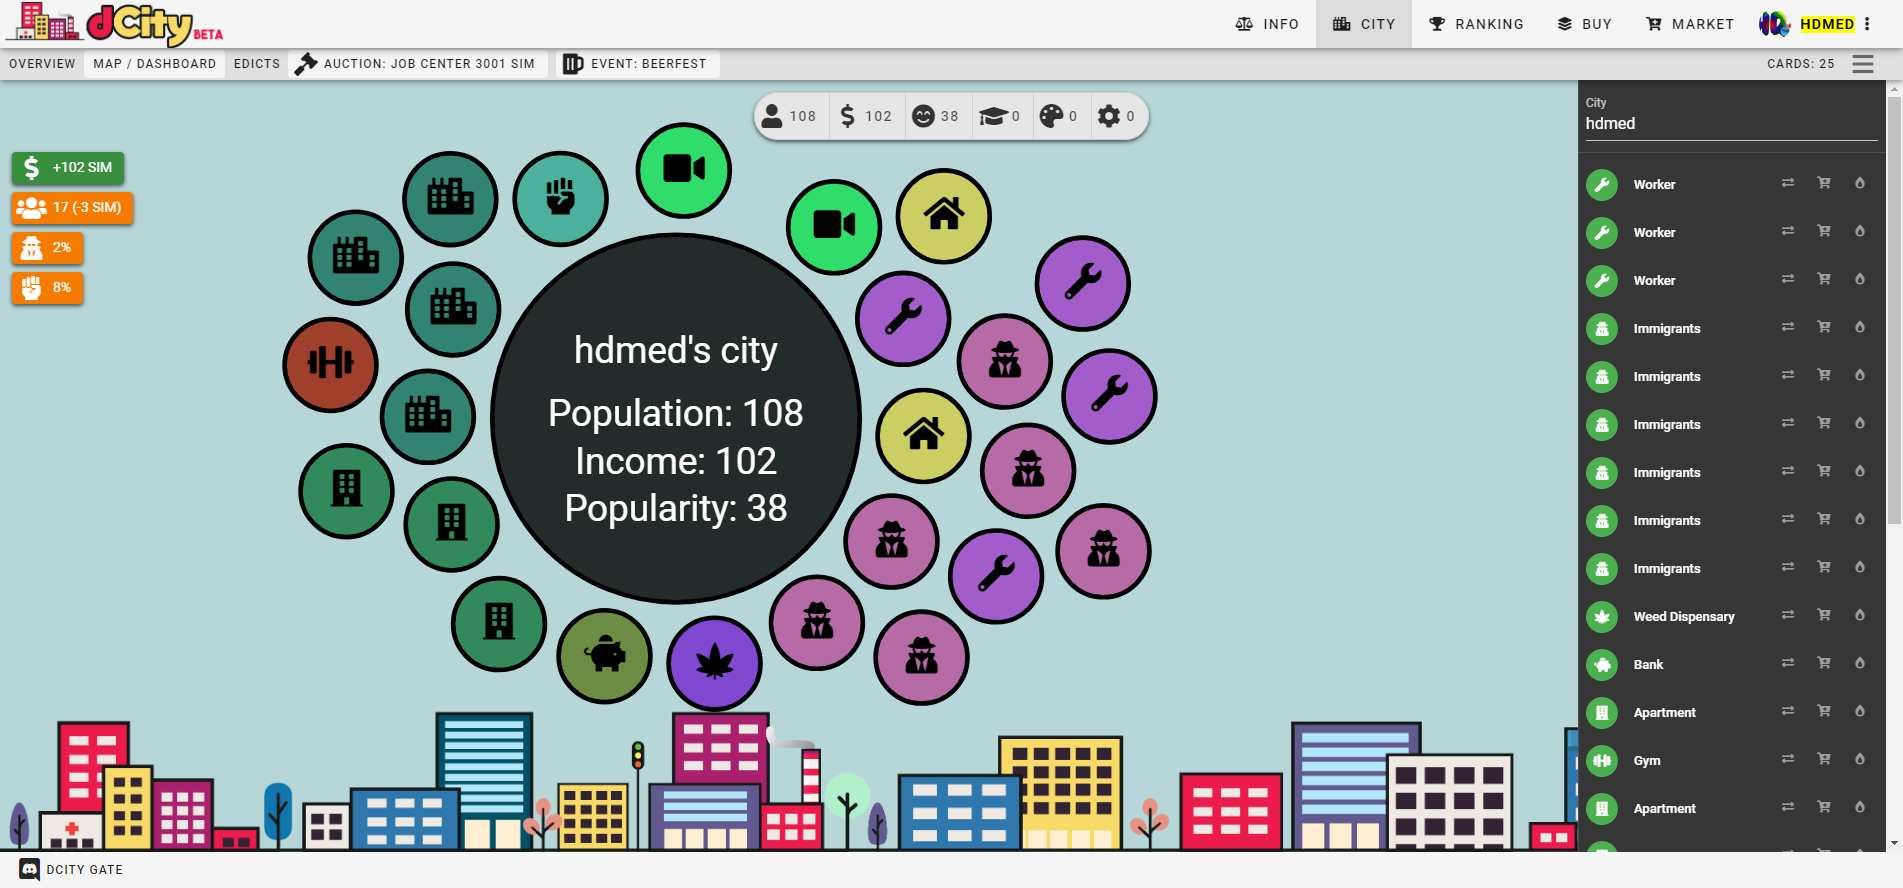Click the dCity logo
1903x888 pixels.
click(x=116, y=24)
